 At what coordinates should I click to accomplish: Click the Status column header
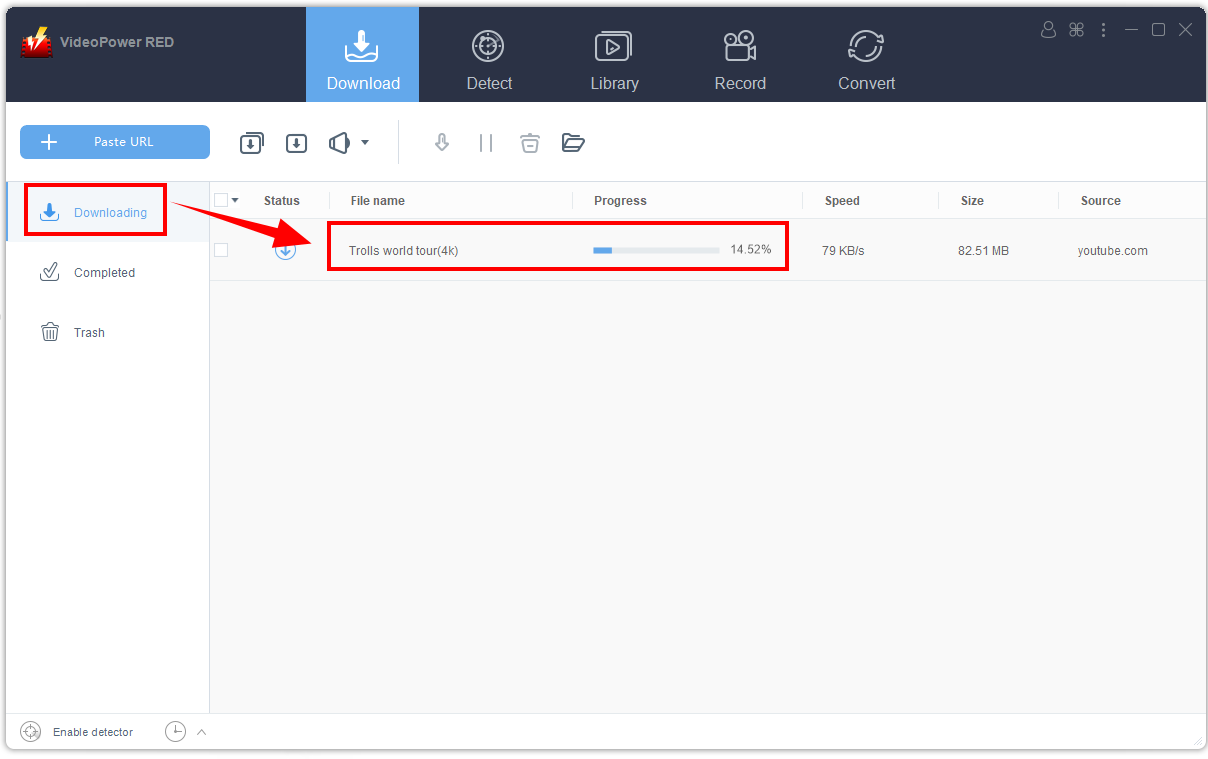tap(282, 201)
